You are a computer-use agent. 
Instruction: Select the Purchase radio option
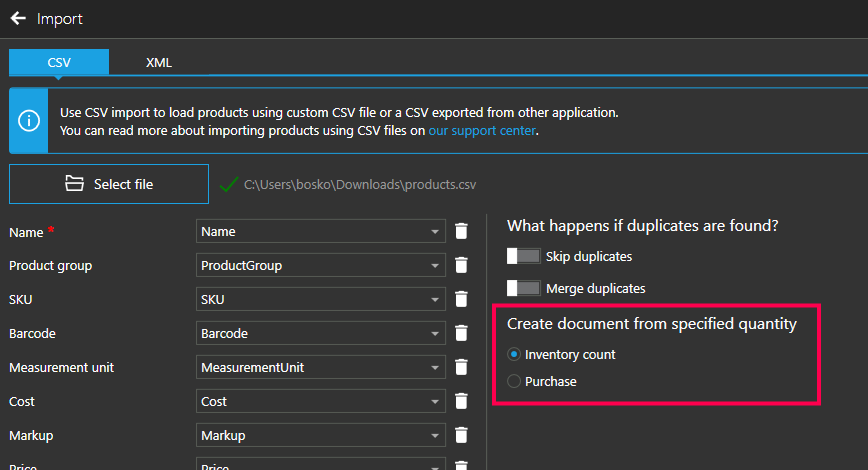click(x=515, y=381)
